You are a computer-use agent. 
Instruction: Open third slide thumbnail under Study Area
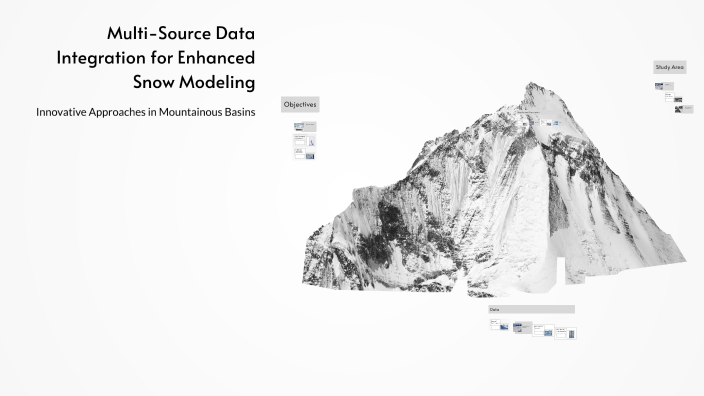point(684,109)
